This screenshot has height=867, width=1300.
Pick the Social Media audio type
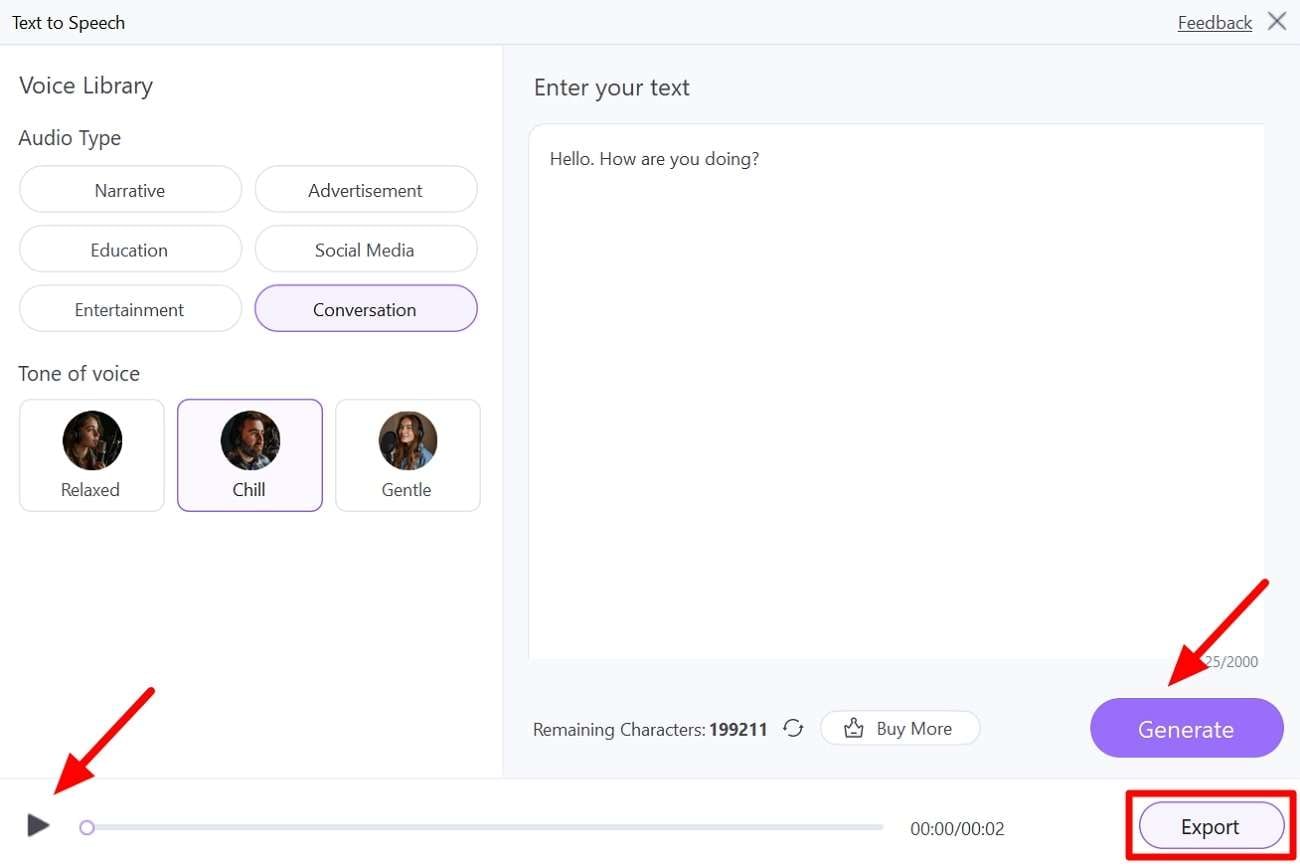coord(365,250)
